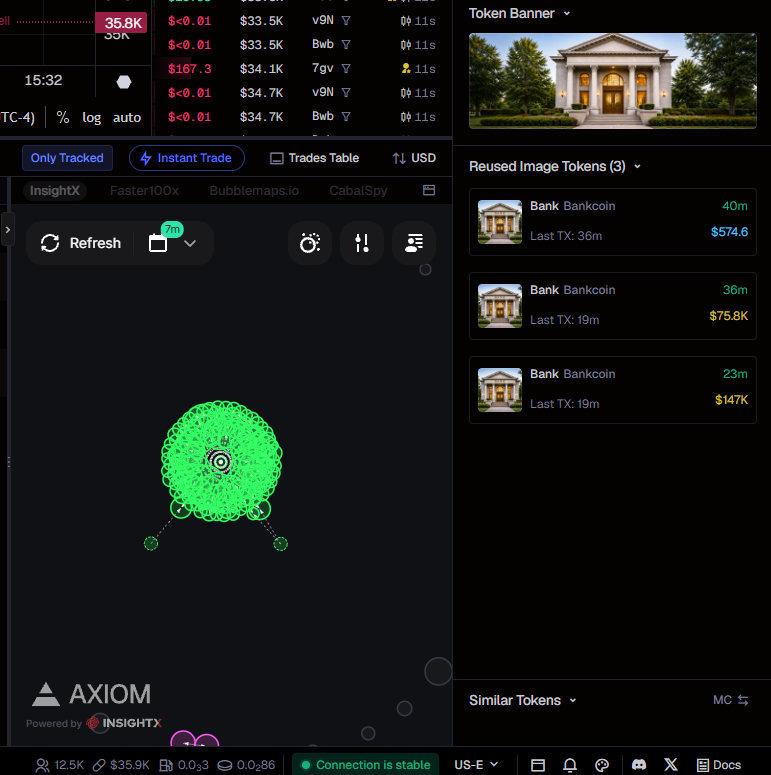Expand the left sidebar arrow handle

click(7, 229)
